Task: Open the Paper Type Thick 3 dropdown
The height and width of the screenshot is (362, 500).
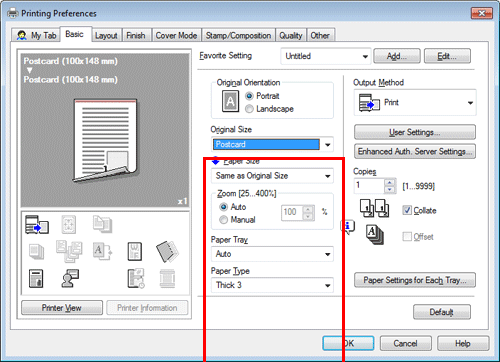Action: (x=272, y=285)
